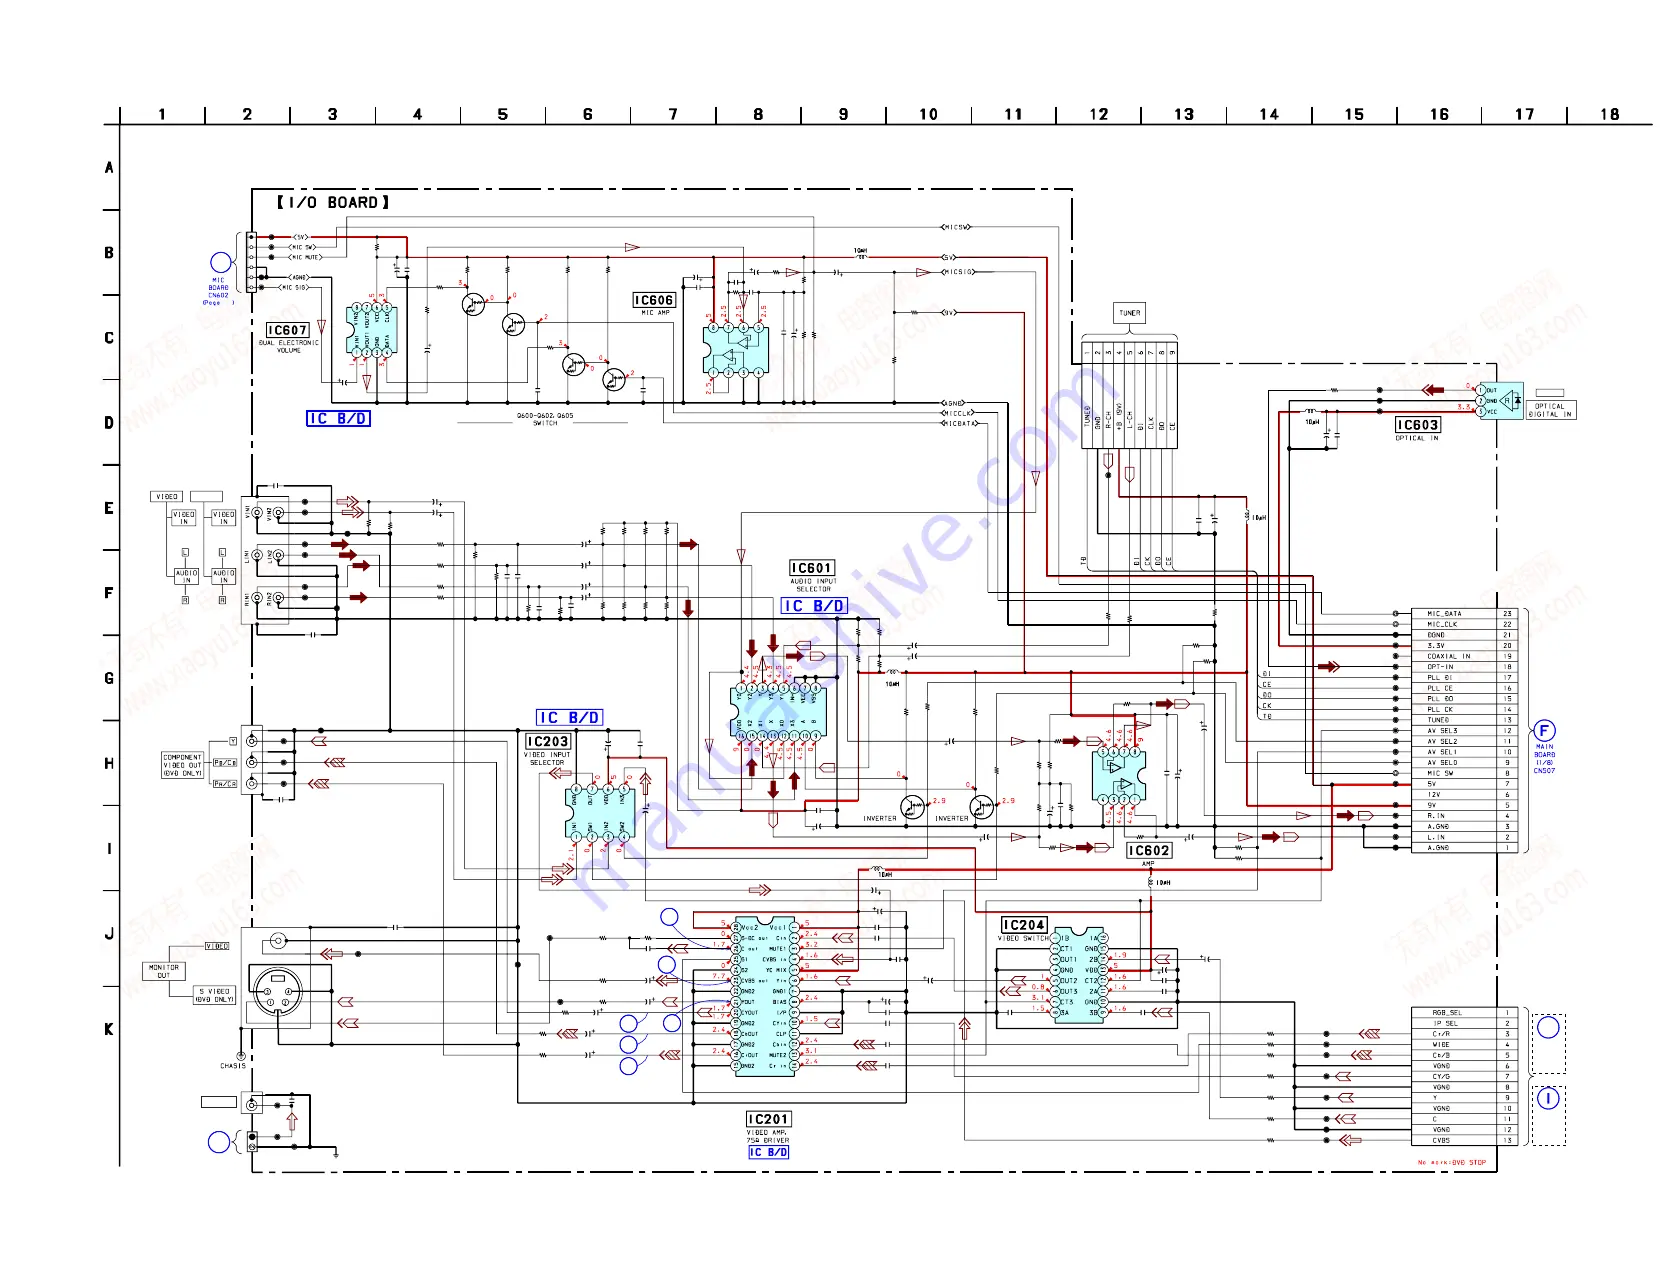1680x1263 pixels.
Task: Click the MIC_CLK pin row
Action: coord(1464,624)
